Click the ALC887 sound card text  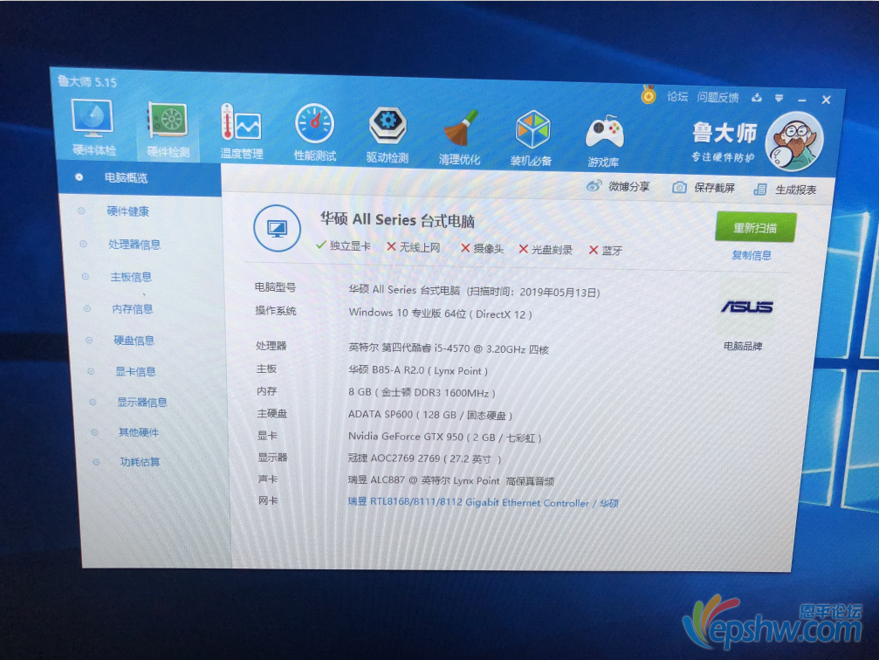pos(451,481)
